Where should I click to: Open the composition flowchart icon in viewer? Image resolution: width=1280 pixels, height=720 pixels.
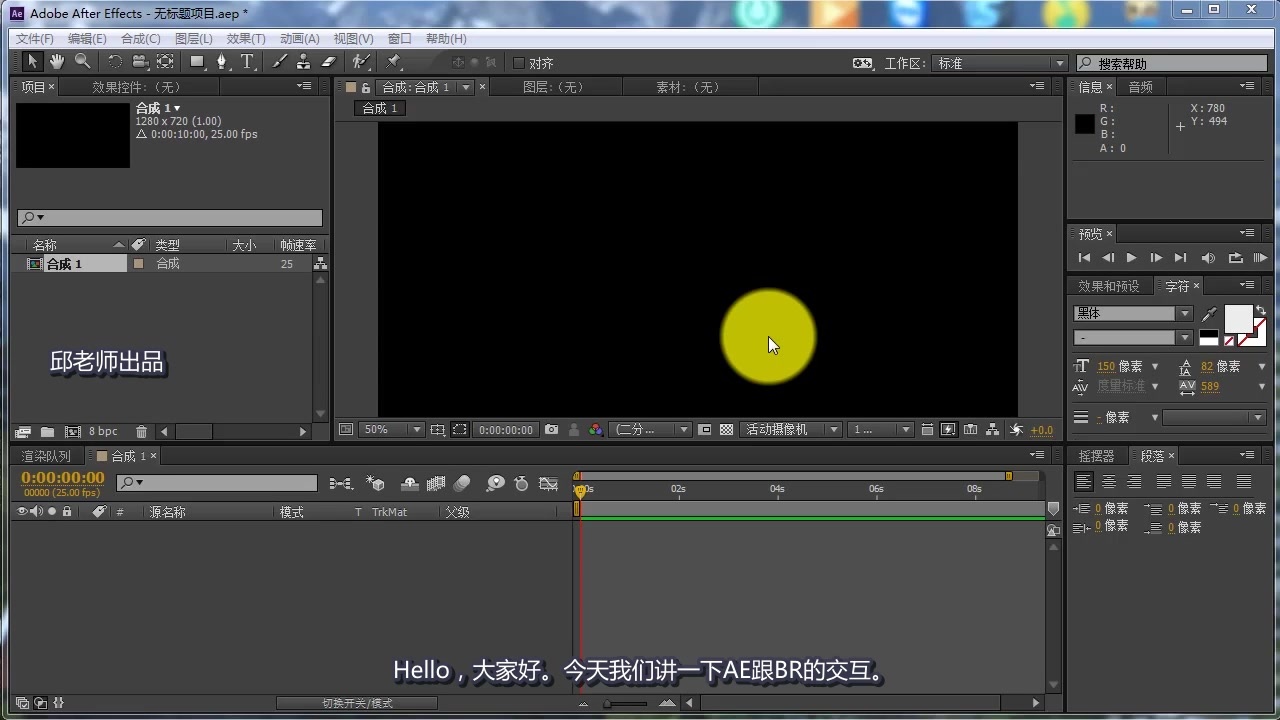pyautogui.click(x=993, y=430)
